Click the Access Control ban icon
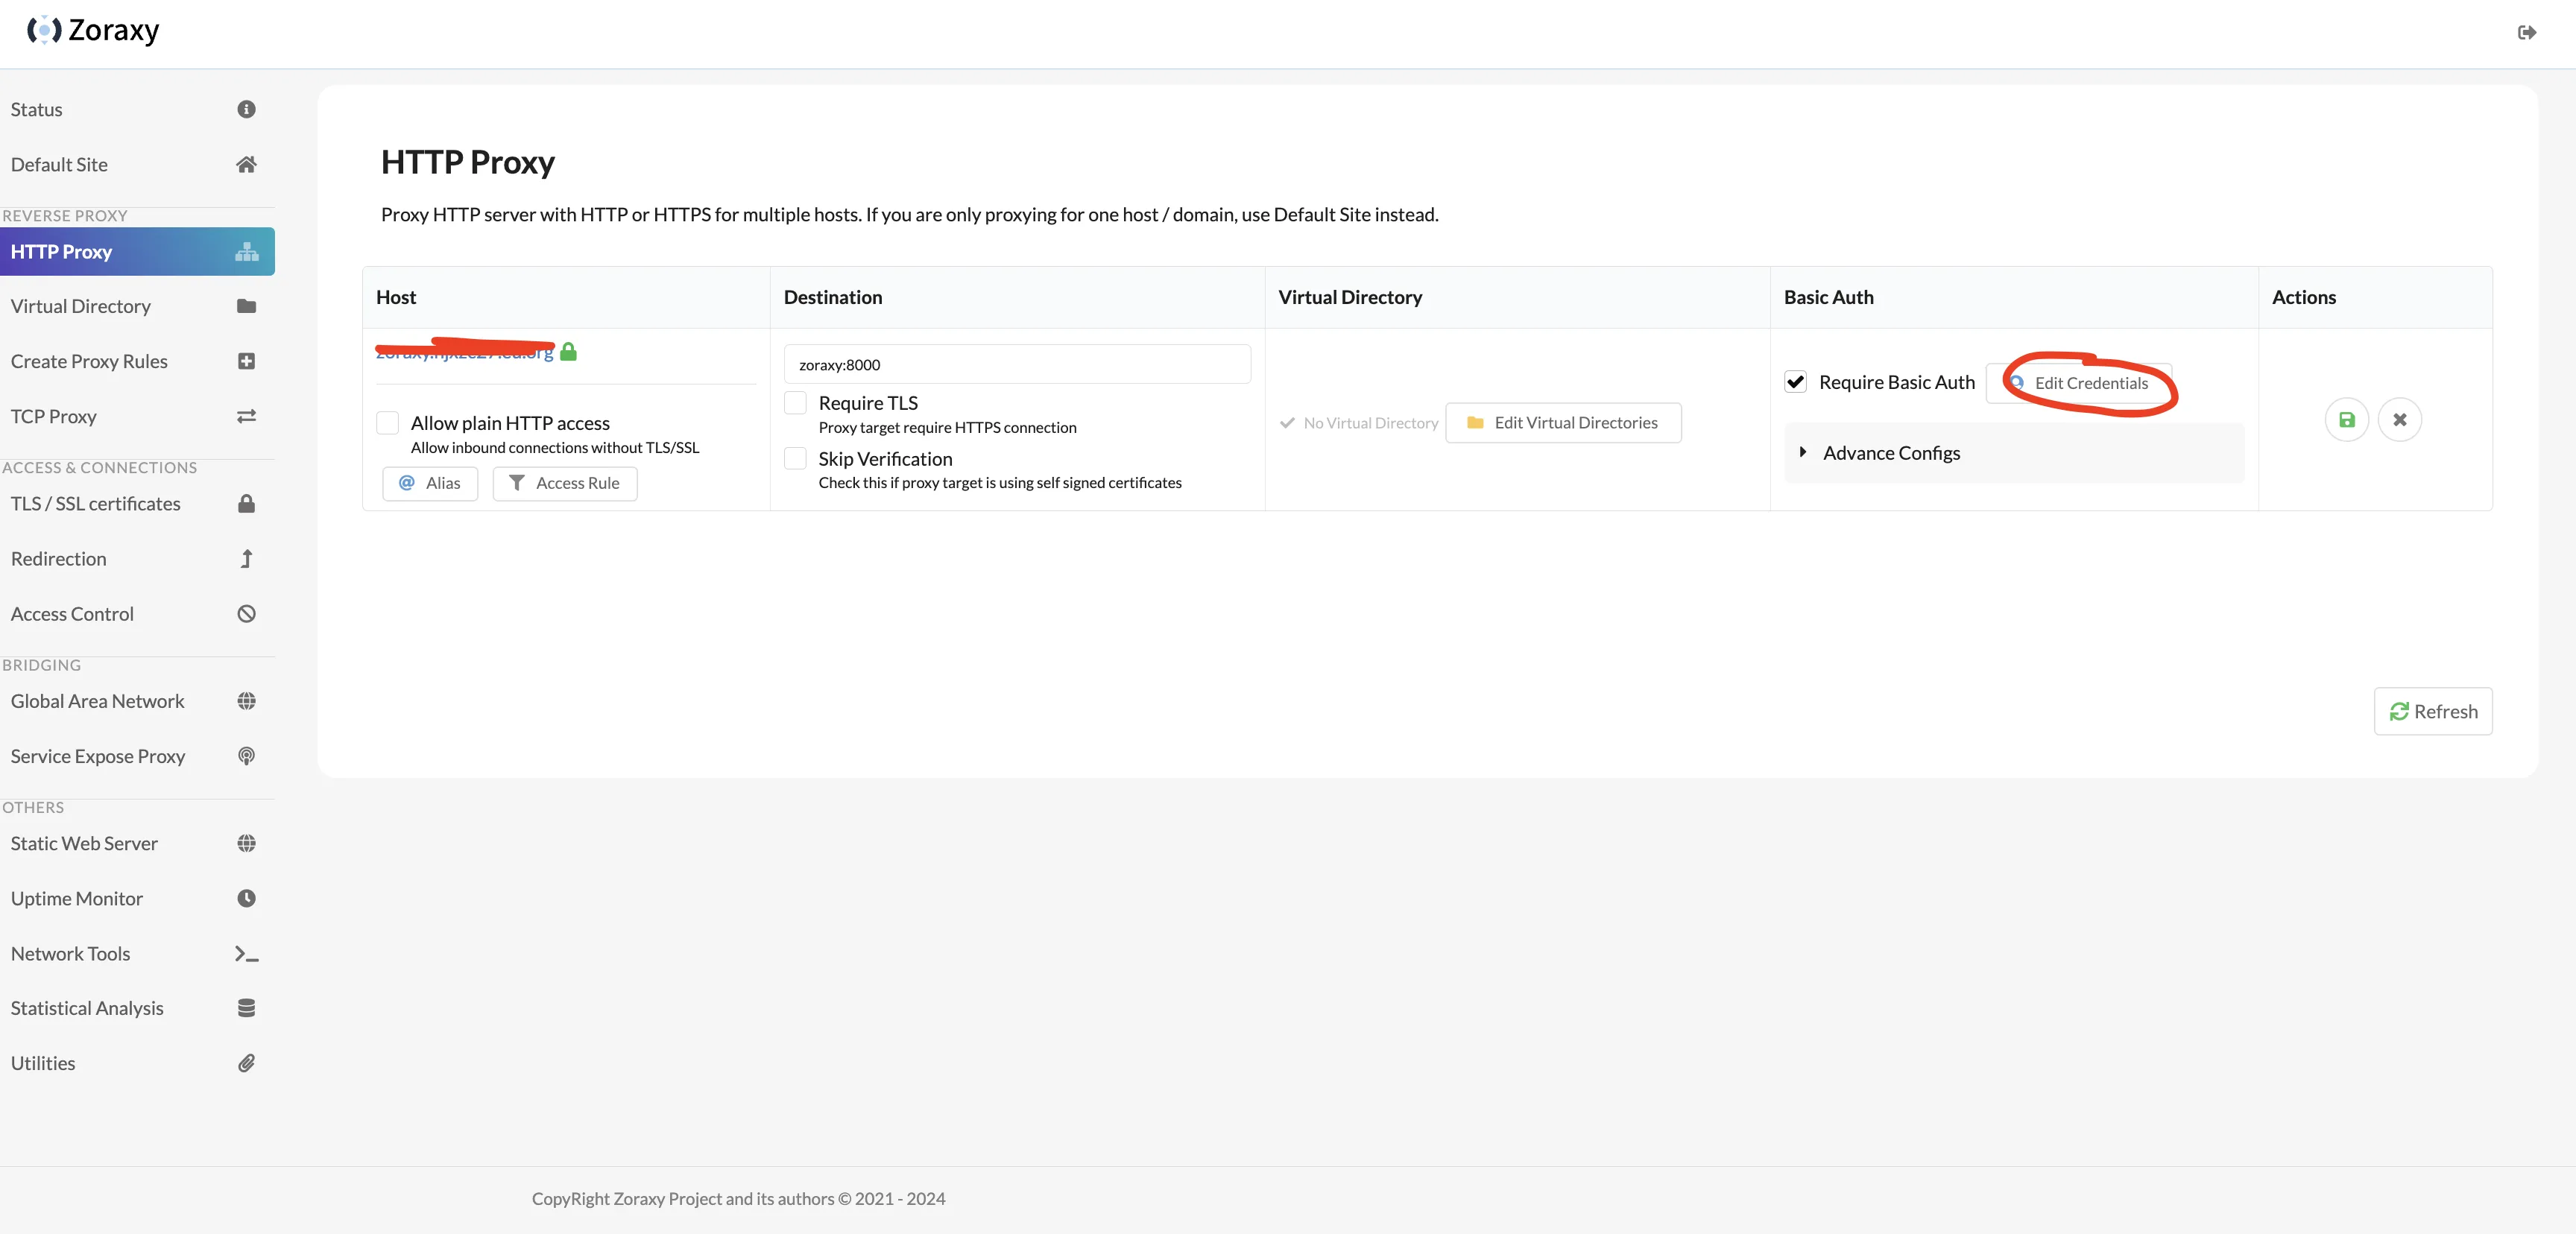Viewport: 2576px width, 1234px height. pos(246,614)
